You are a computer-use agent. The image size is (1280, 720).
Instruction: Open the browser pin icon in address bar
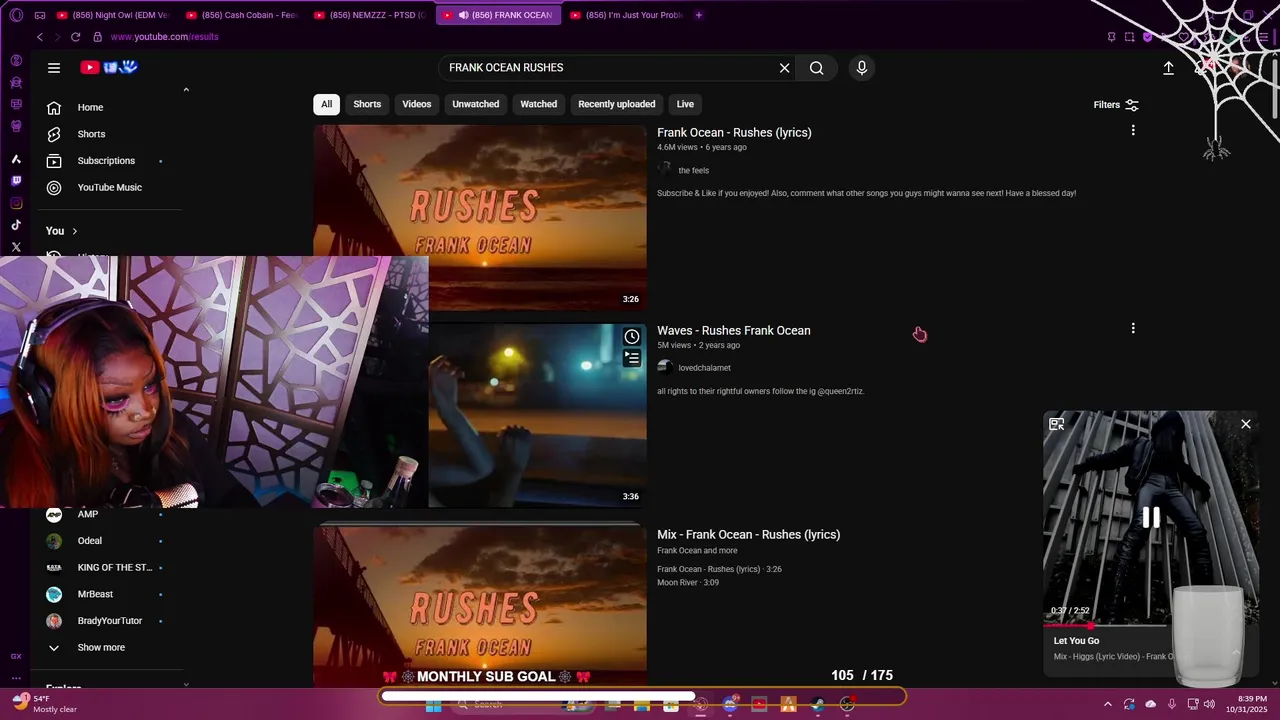(1111, 37)
